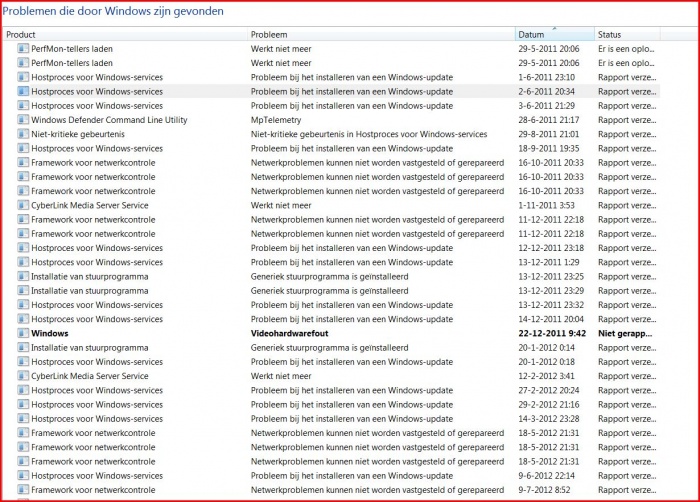Sort by the Probleem column header
The width and height of the screenshot is (700, 502).
[381, 34]
